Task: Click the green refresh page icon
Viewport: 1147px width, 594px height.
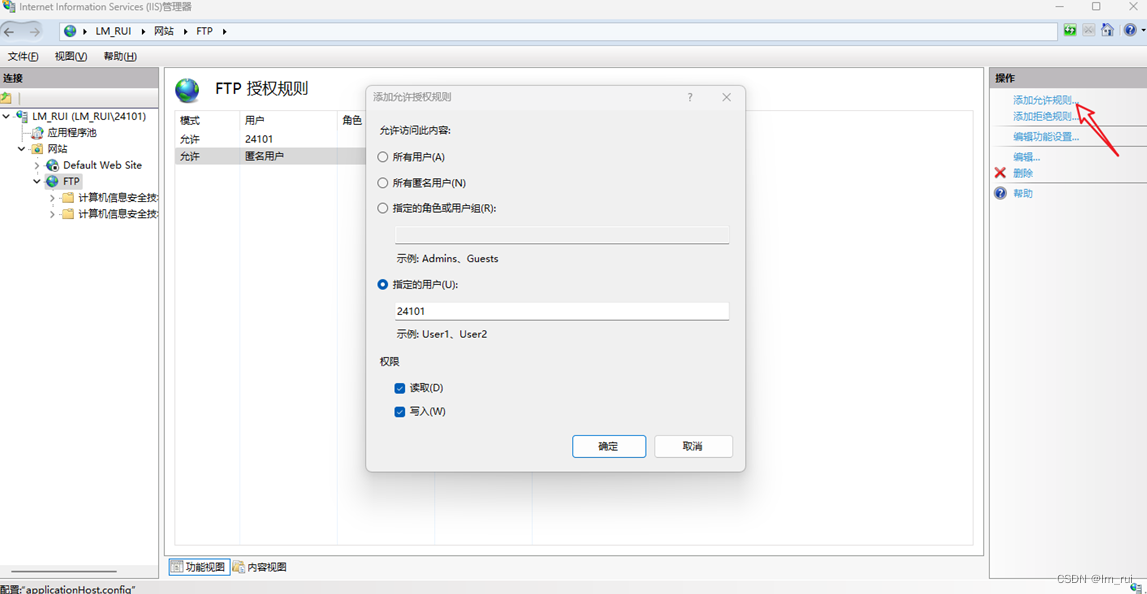Action: tap(1070, 30)
